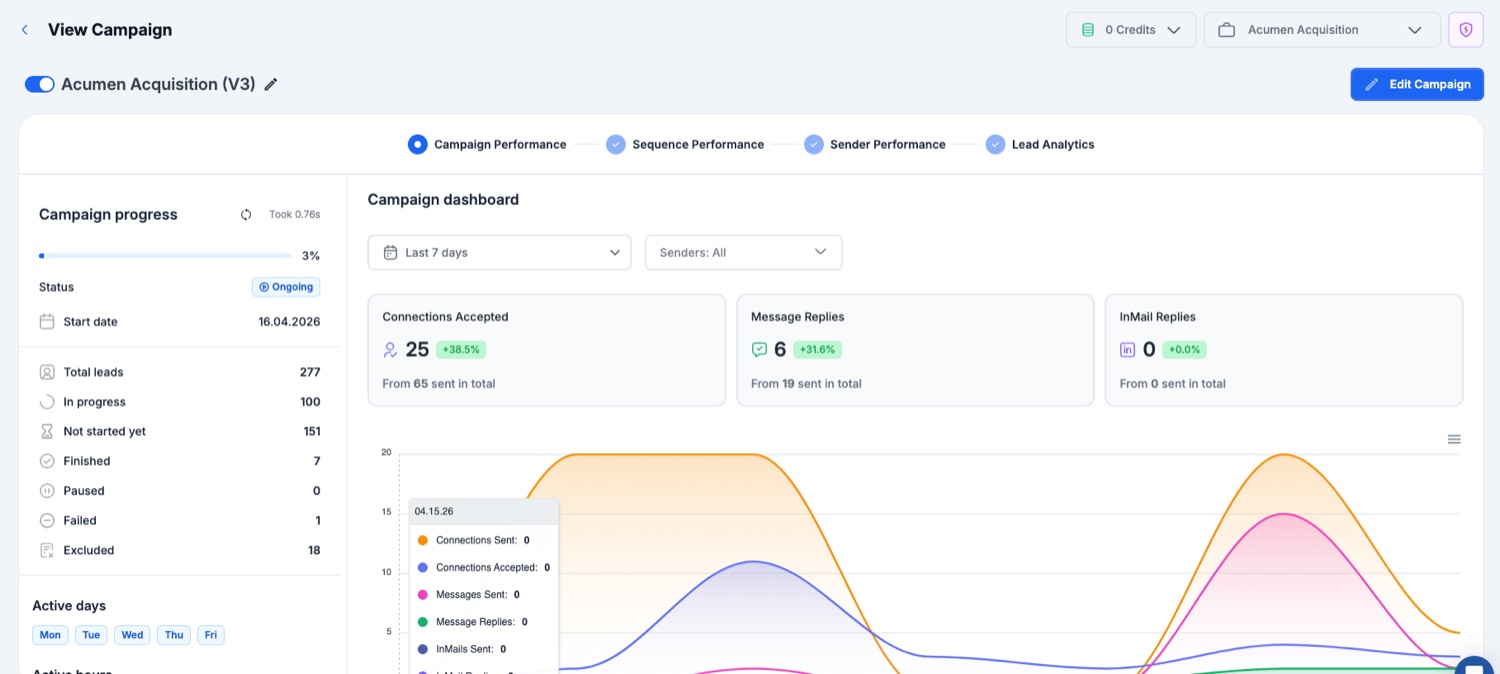Viewport: 1500px width, 674px height.
Task: Toggle Message Replies legend series
Action: pos(472,622)
